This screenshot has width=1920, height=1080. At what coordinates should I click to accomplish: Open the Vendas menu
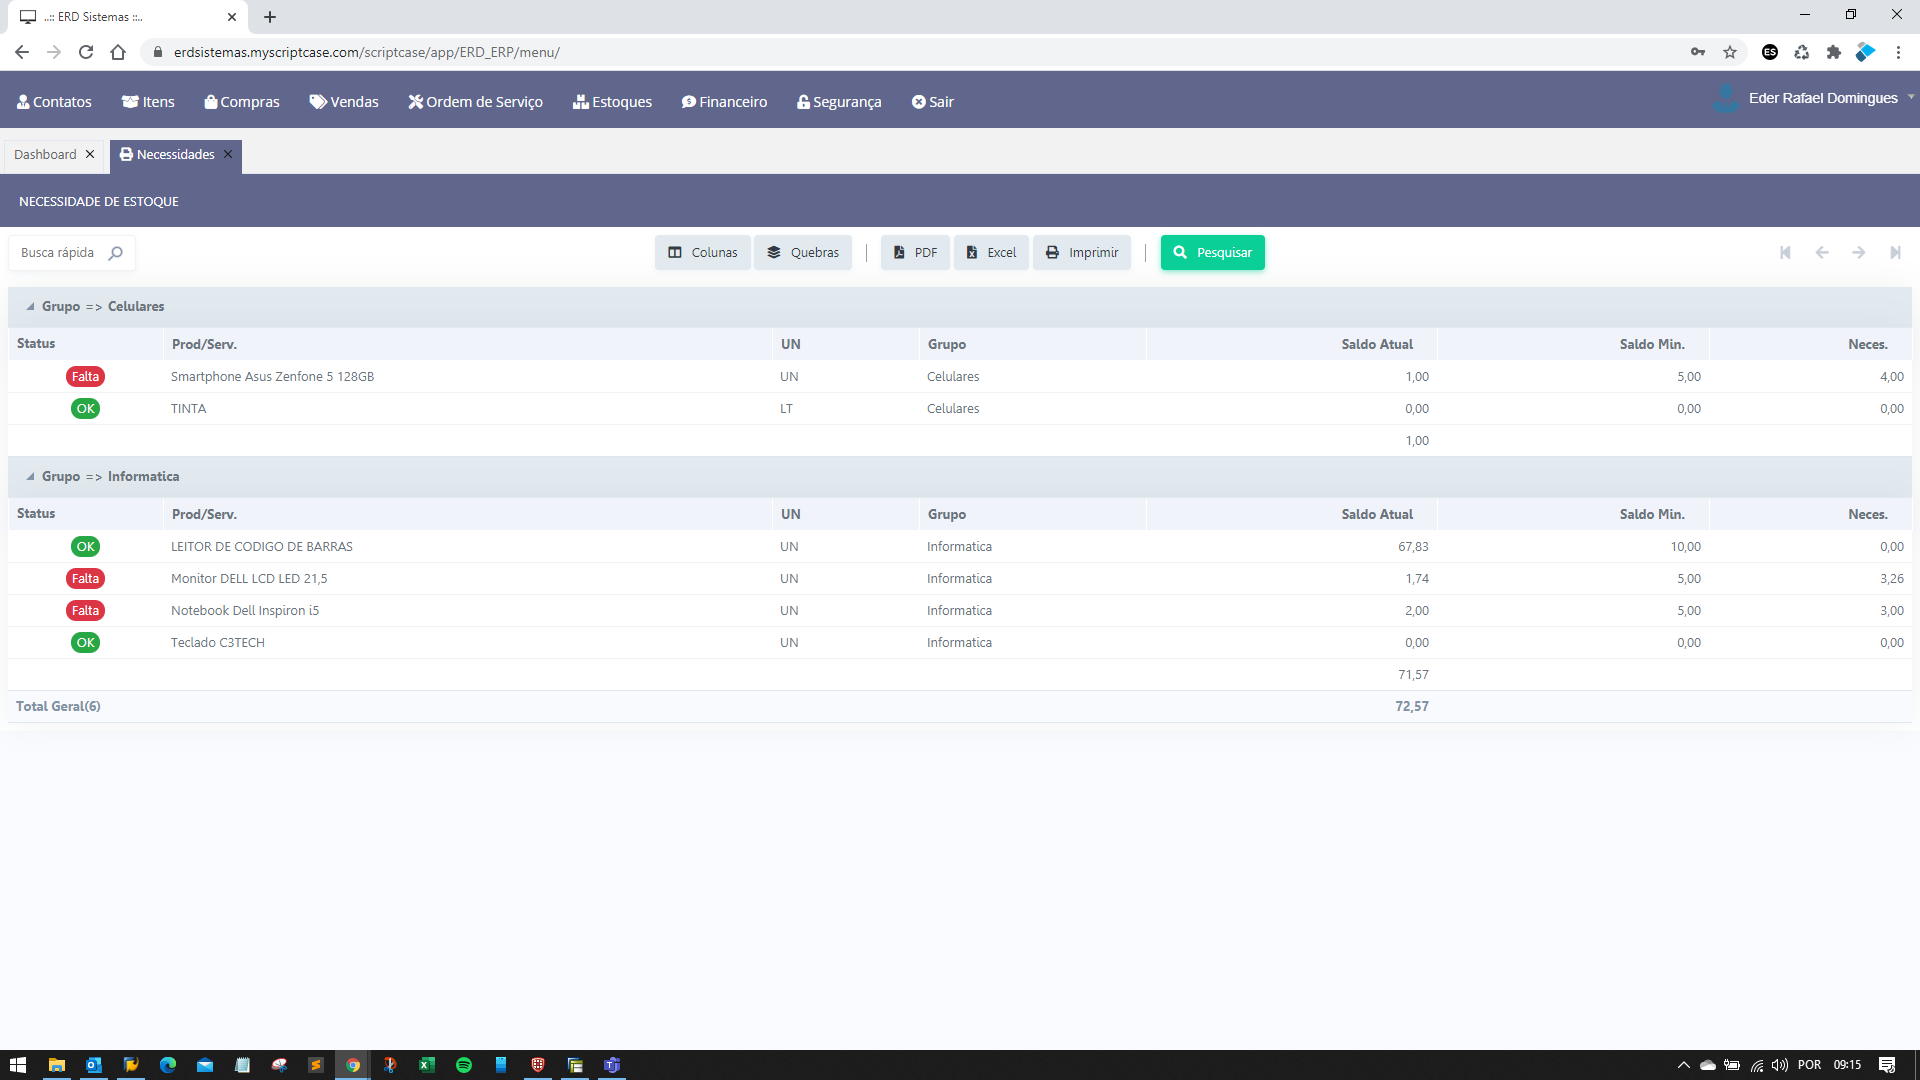pos(344,102)
